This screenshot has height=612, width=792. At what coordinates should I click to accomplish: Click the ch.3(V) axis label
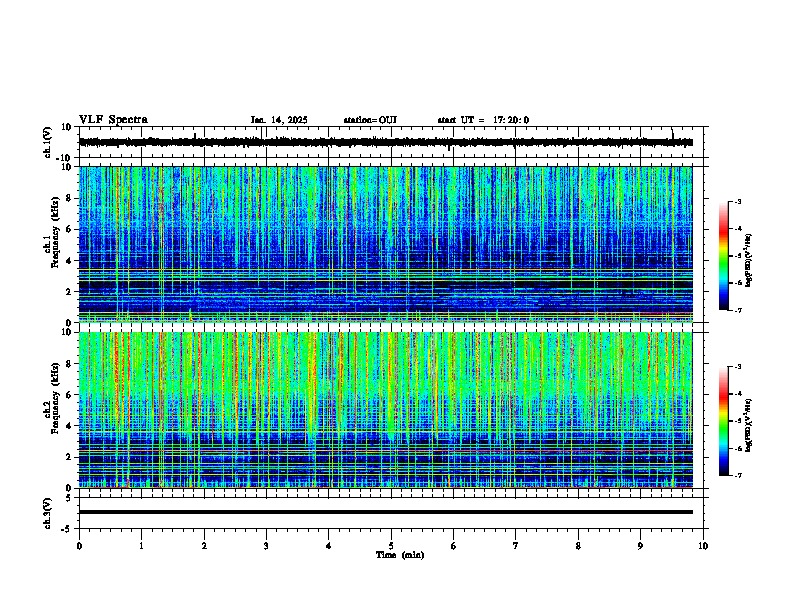(47, 513)
